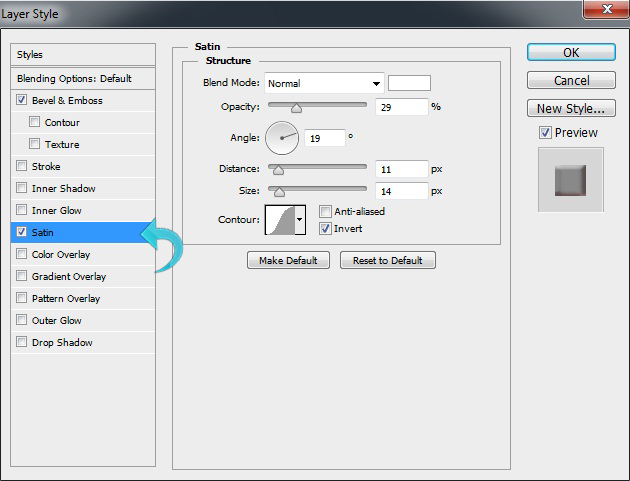Click the Distance value field

coord(401,169)
